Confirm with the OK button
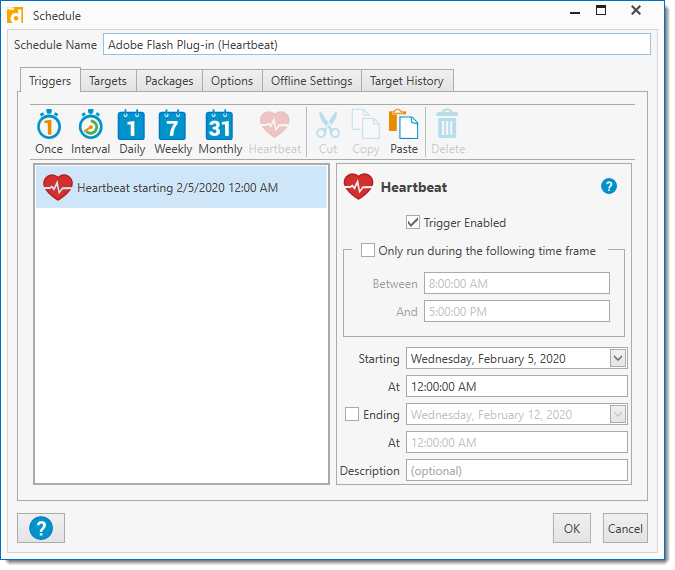 (571, 528)
